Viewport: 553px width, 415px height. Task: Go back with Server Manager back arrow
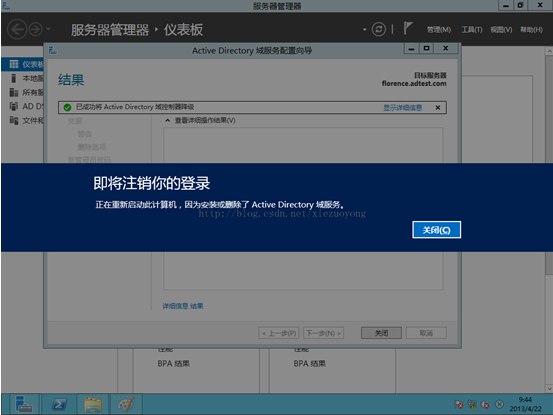[x=17, y=29]
